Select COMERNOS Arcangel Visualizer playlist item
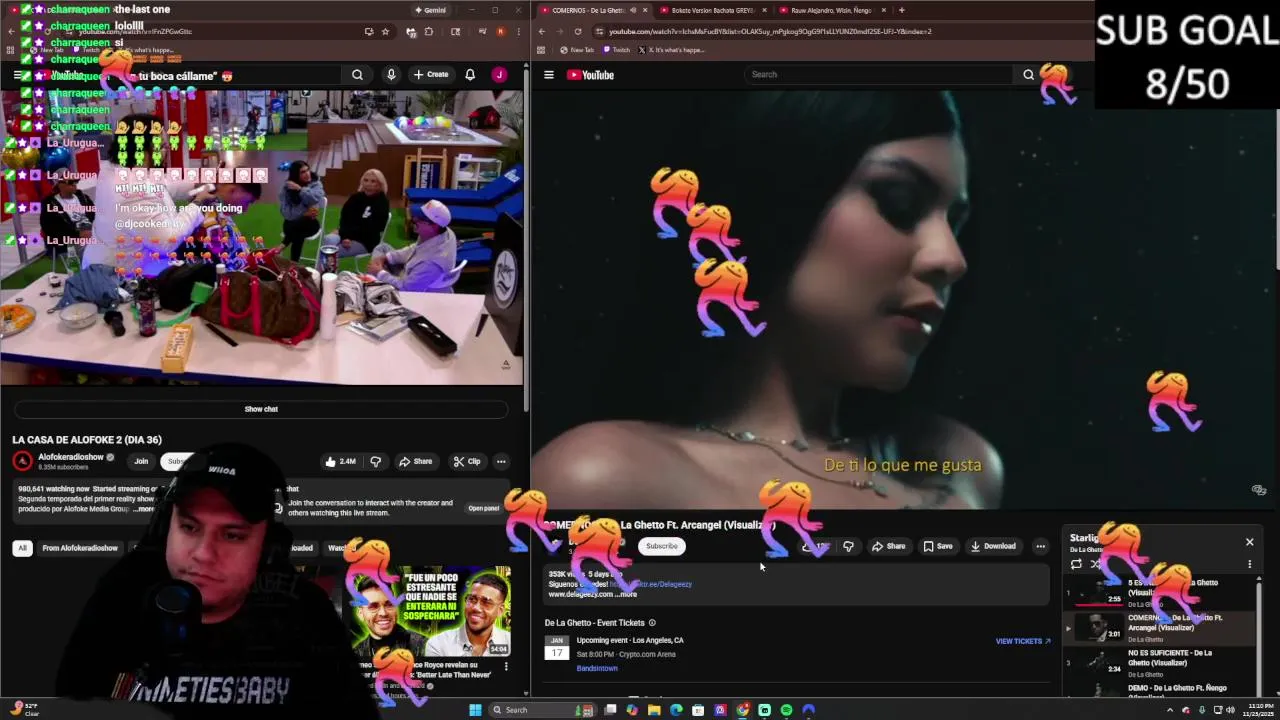 [x=1160, y=627]
